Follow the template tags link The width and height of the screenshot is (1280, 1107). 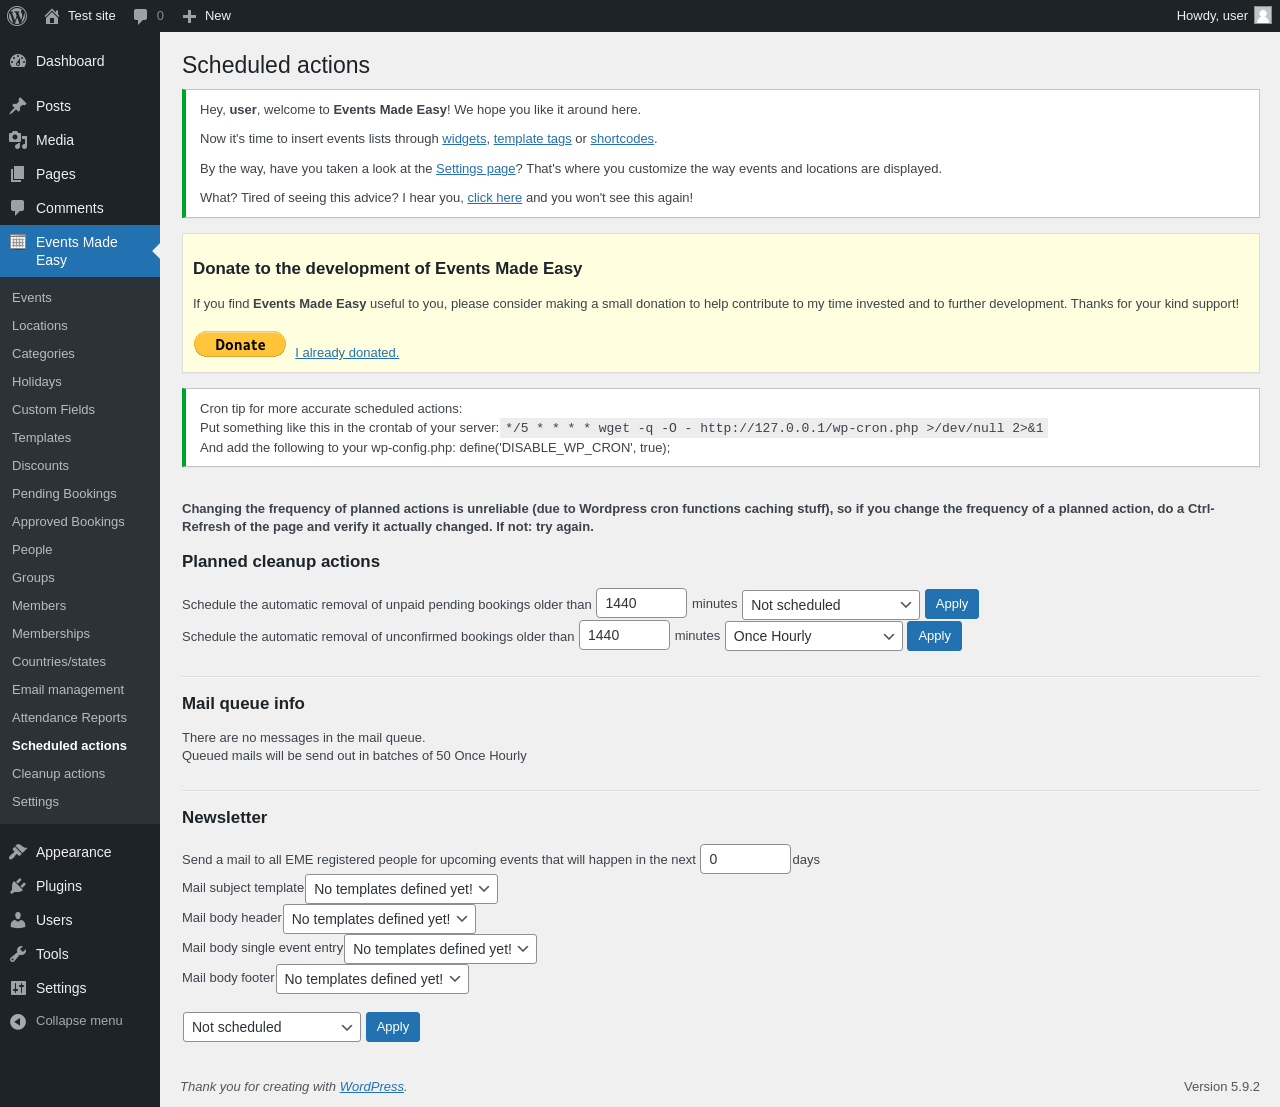[x=533, y=139]
